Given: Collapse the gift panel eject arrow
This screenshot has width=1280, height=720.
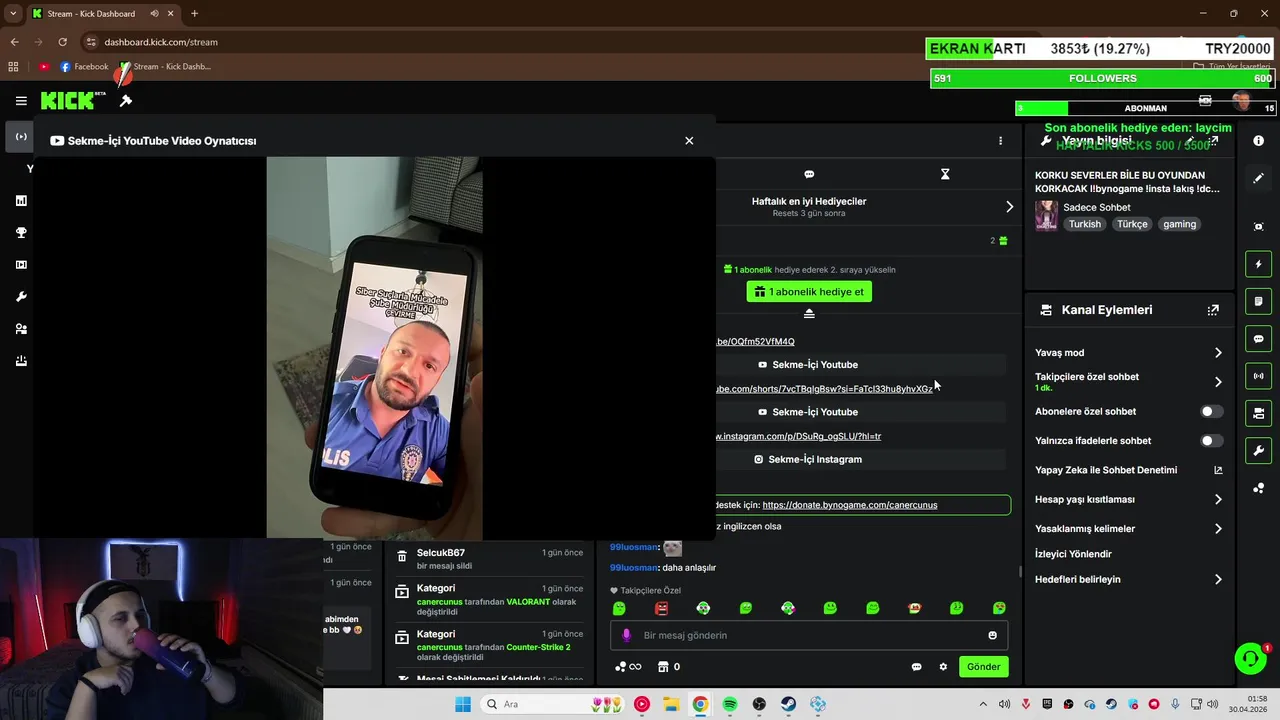Looking at the screenshot, I should (809, 314).
